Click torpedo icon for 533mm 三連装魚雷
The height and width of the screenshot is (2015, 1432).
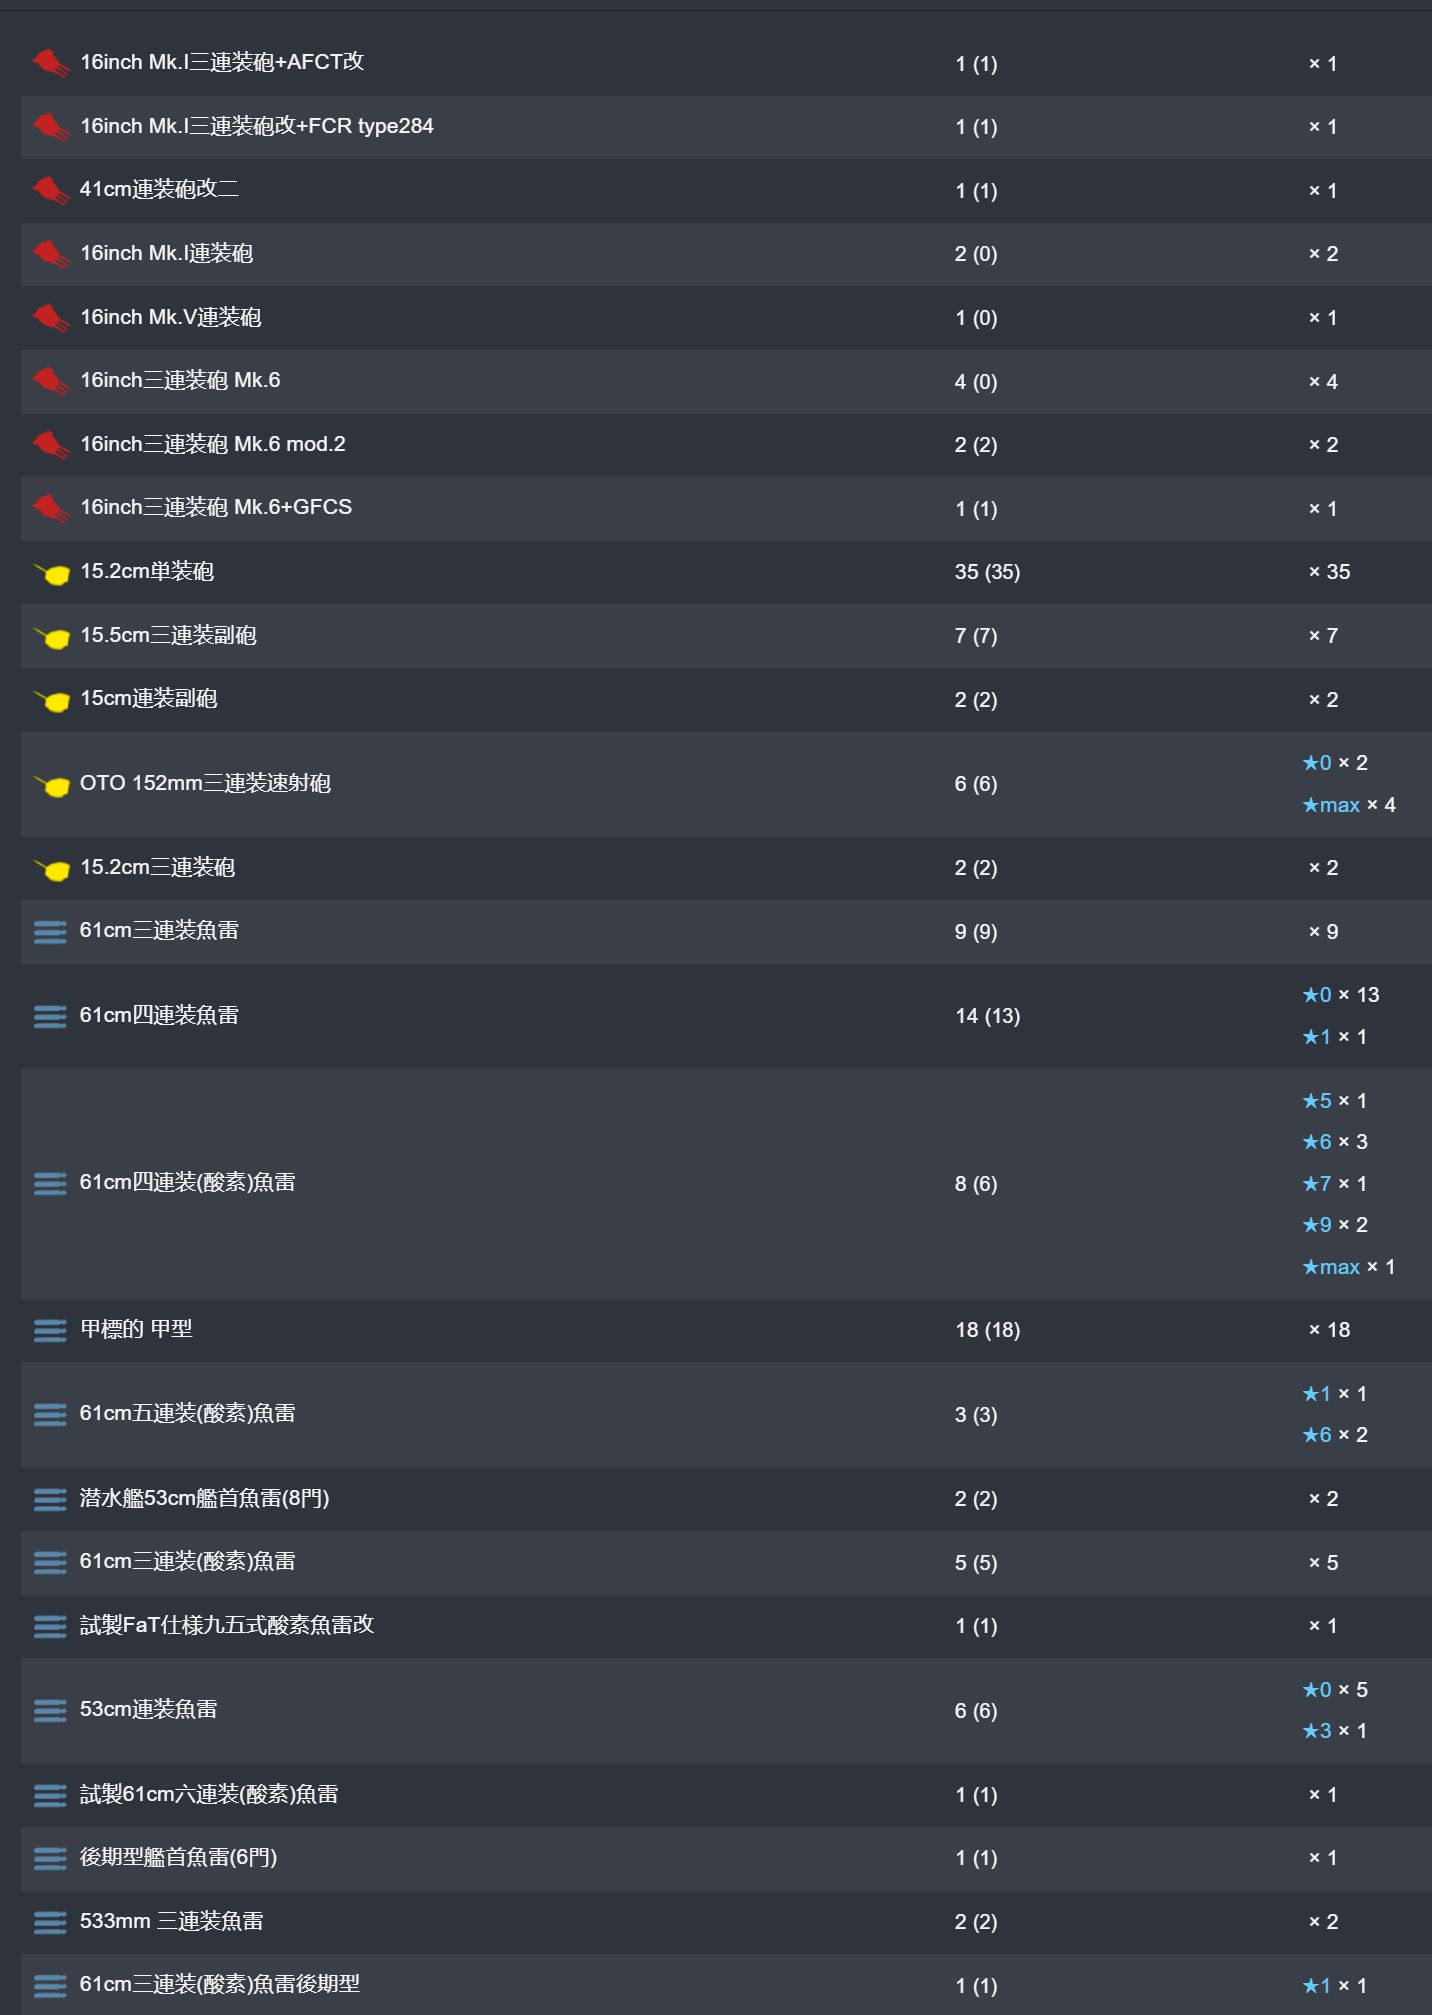(x=50, y=1922)
